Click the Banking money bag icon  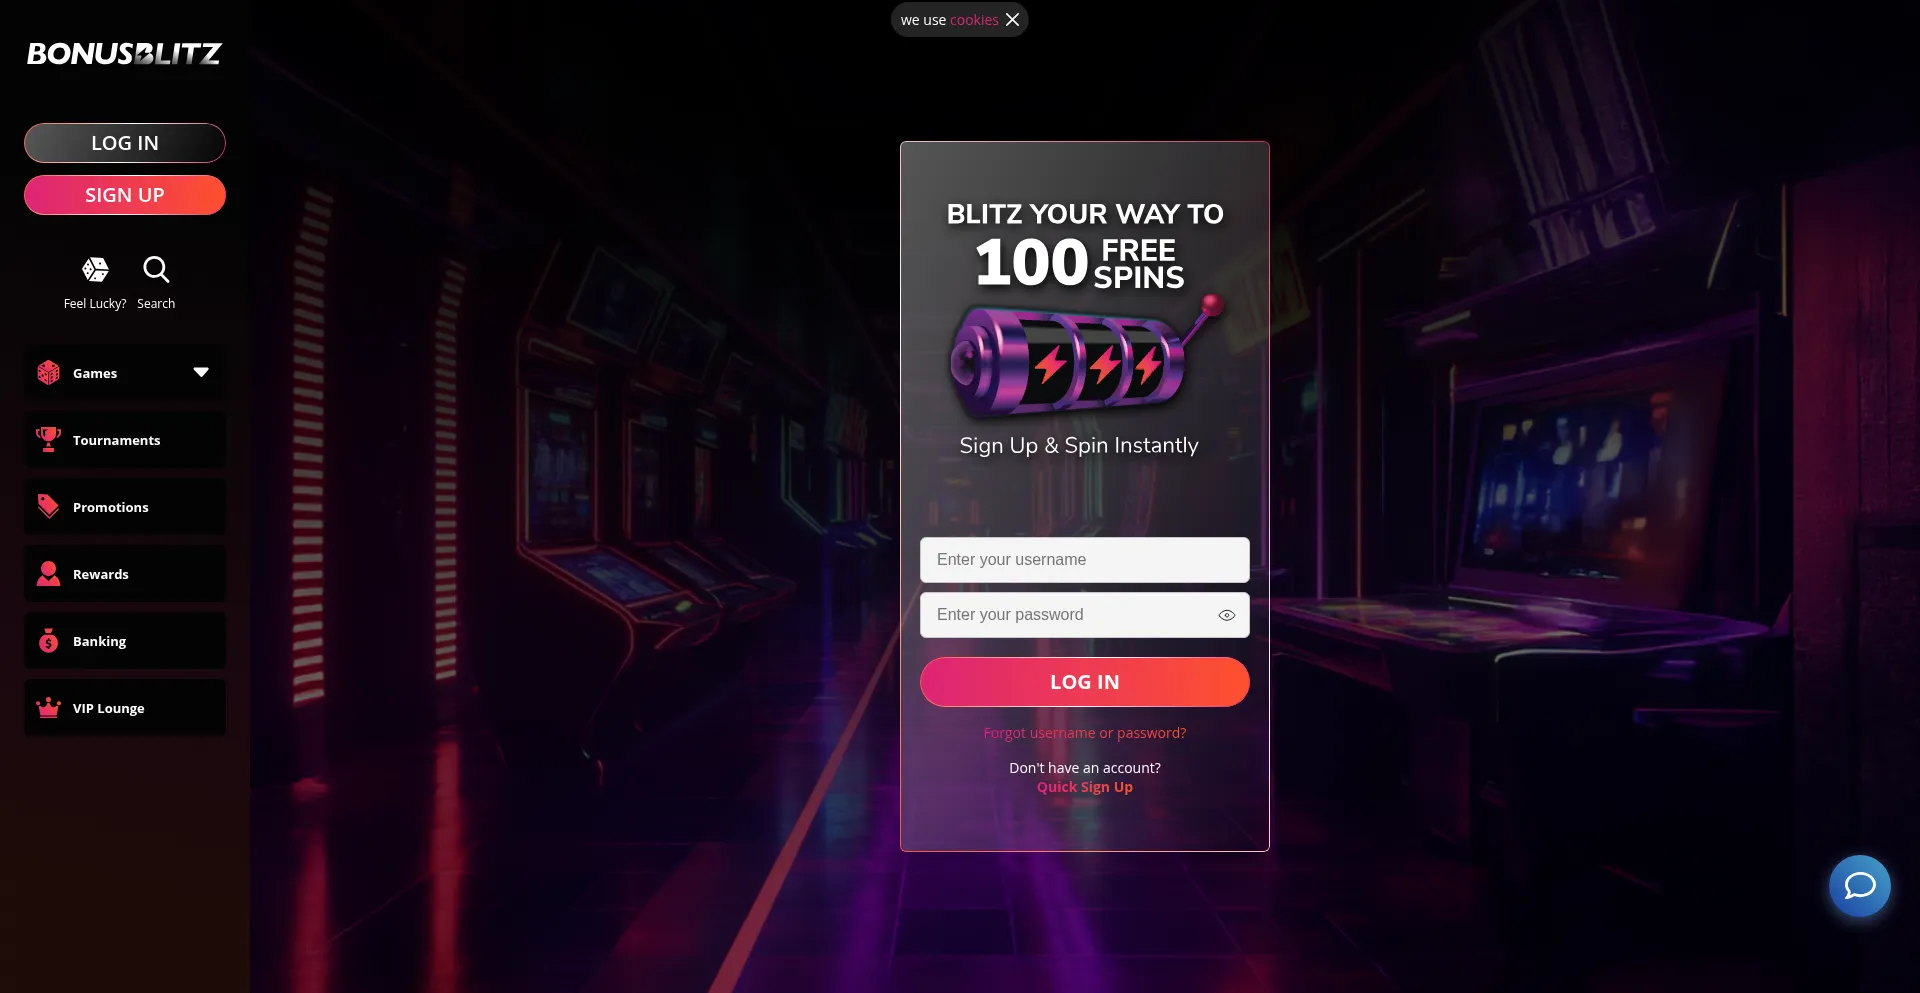[48, 640]
